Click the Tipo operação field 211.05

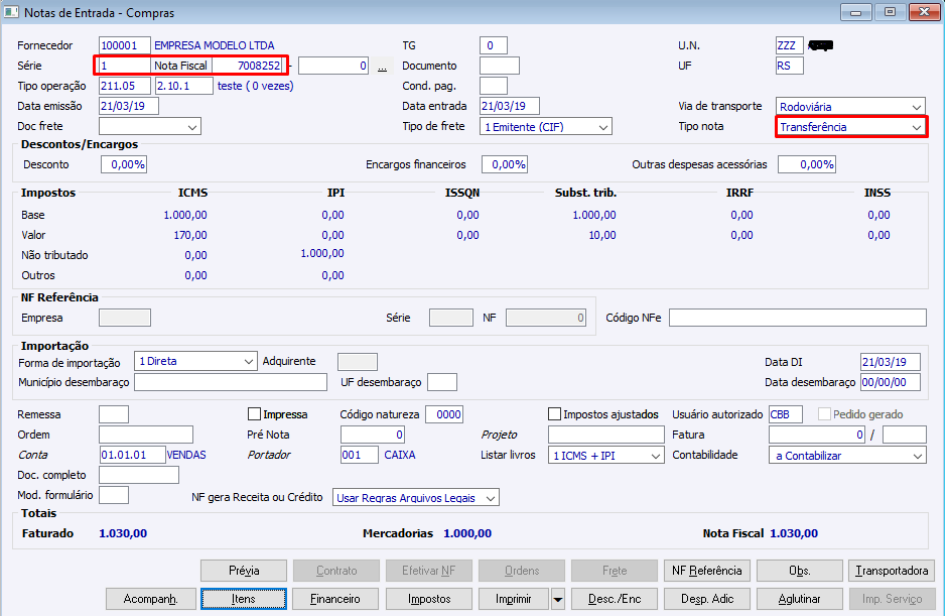125,86
